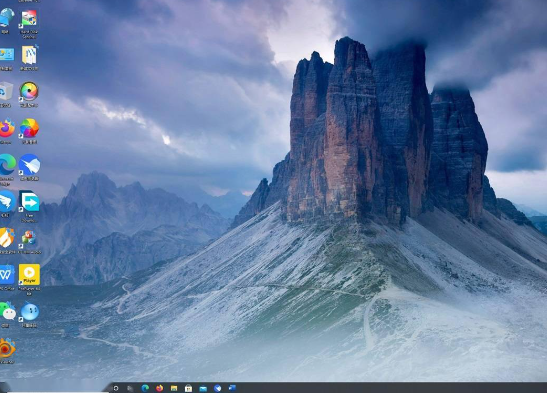The width and height of the screenshot is (547, 393).
Task: Open Microsoft Store from the taskbar
Action: (x=188, y=388)
